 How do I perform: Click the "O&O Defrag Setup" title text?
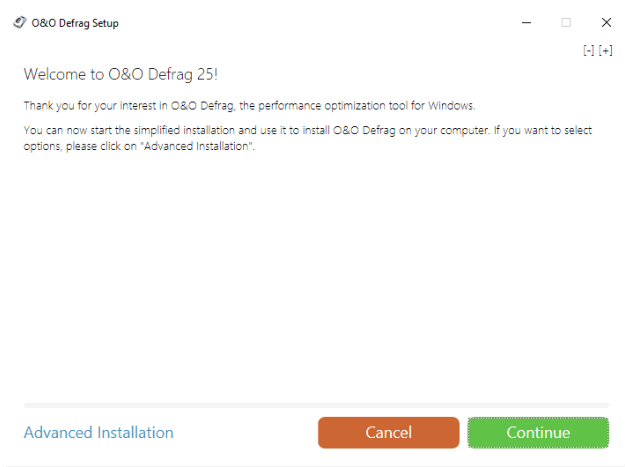pyautogui.click(x=75, y=23)
